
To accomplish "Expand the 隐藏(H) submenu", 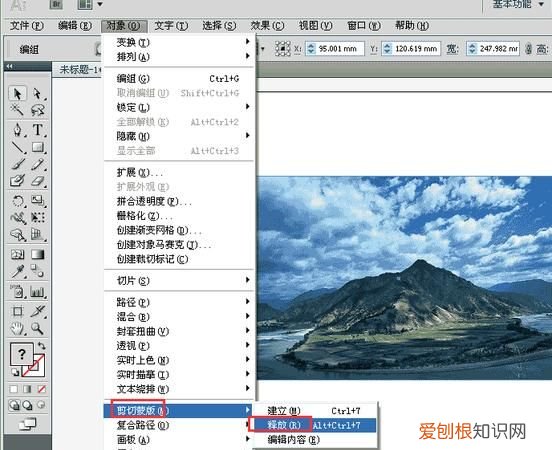I will tap(179, 136).
